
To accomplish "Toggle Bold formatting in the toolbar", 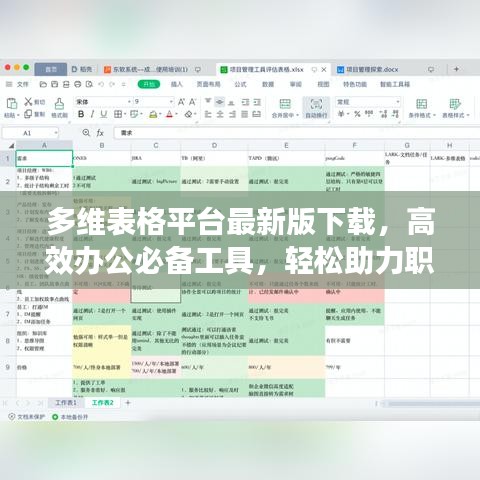I will pyautogui.click(x=81, y=114).
